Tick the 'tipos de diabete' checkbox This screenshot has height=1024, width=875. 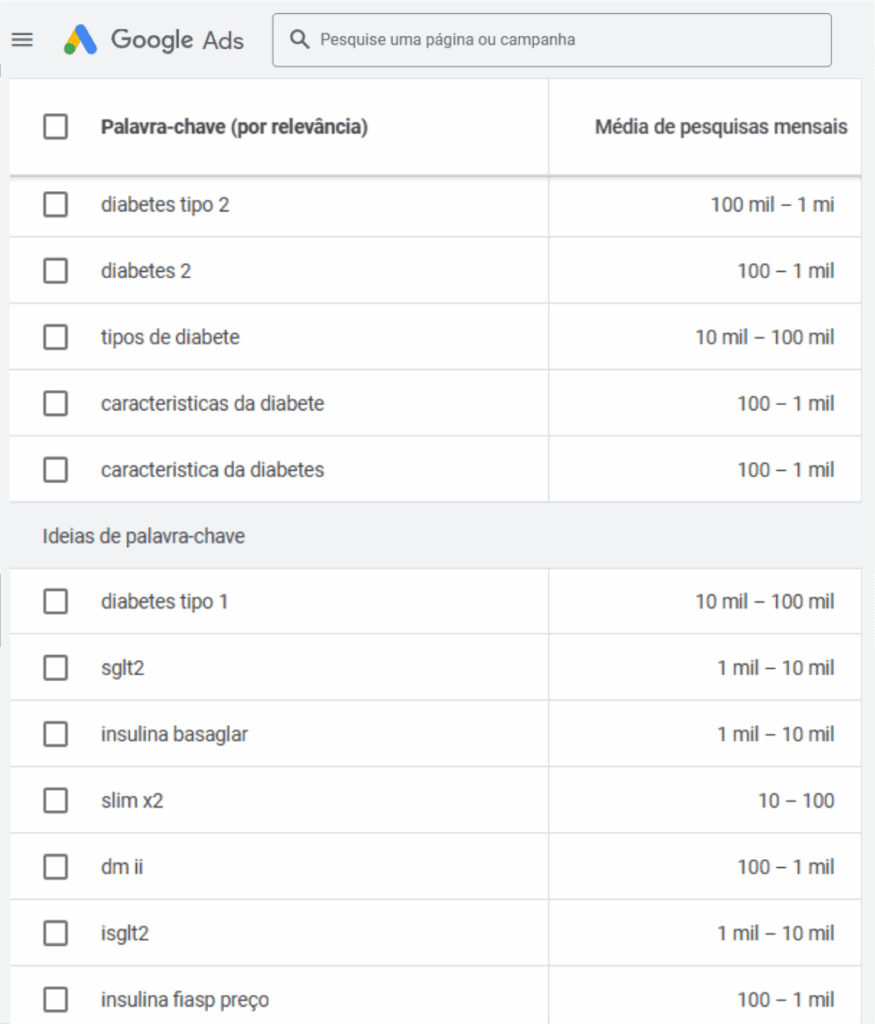[56, 337]
